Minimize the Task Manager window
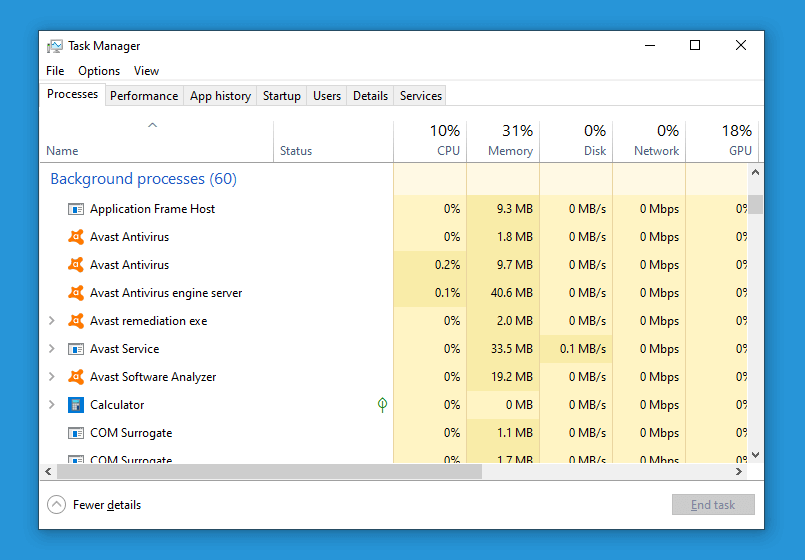Viewport: 805px width, 560px height. pyautogui.click(x=650, y=45)
